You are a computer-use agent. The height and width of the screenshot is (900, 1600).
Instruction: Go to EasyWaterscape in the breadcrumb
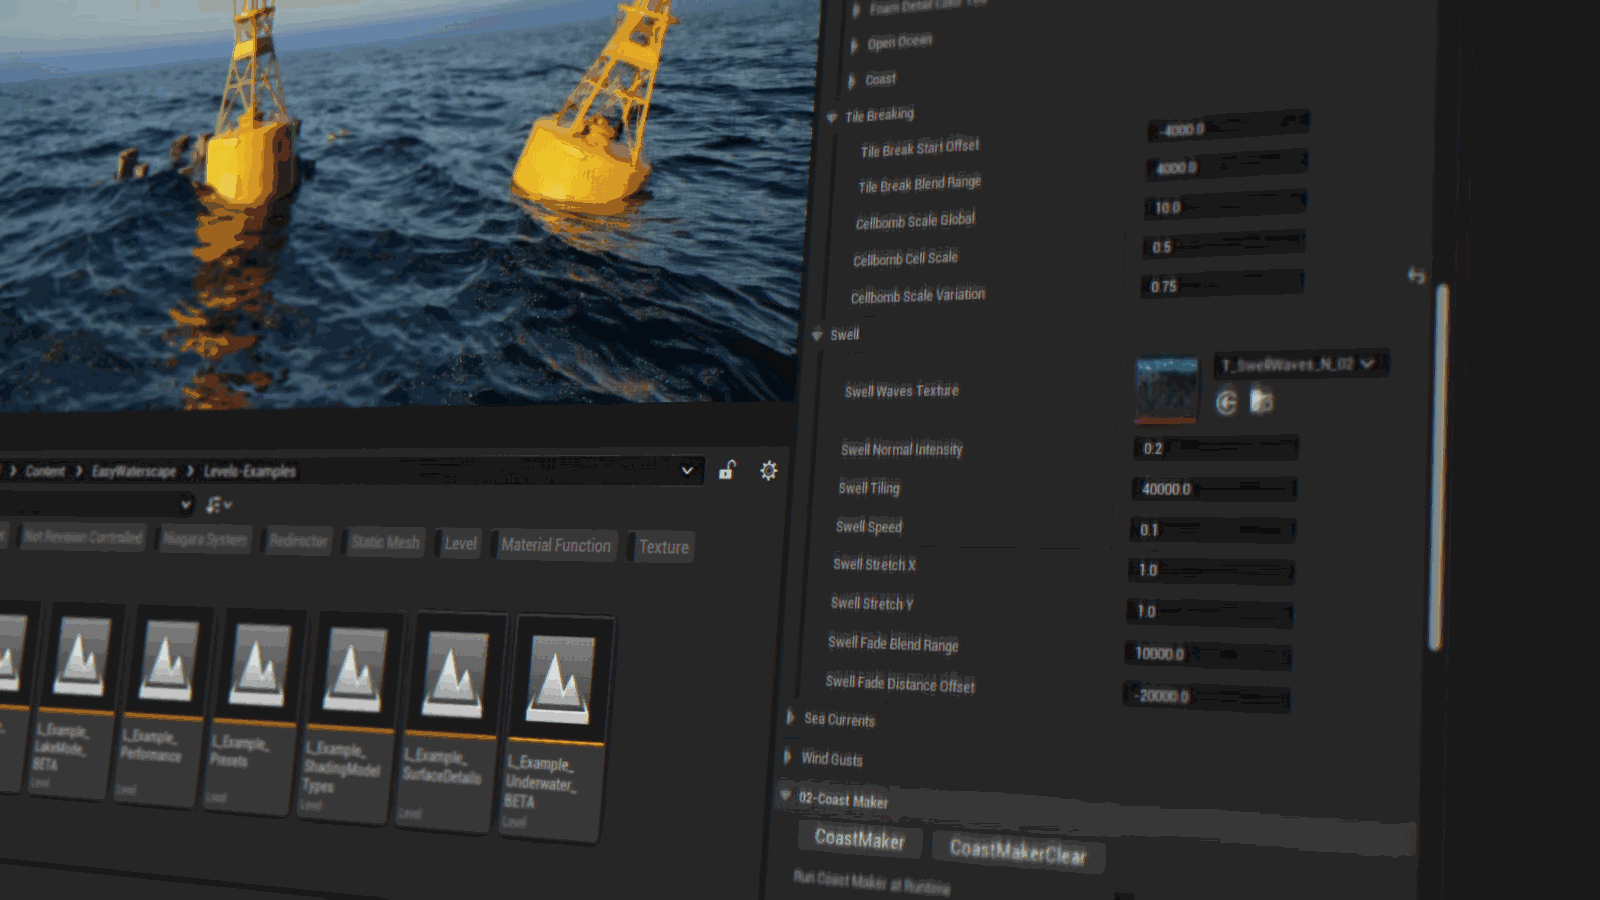[x=134, y=471]
